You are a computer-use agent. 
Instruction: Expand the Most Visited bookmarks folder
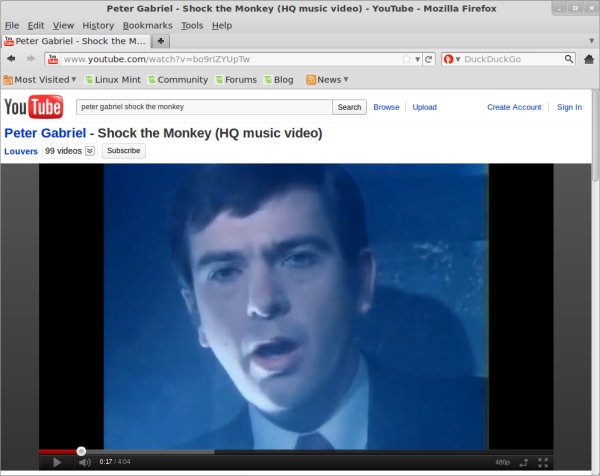[40, 79]
